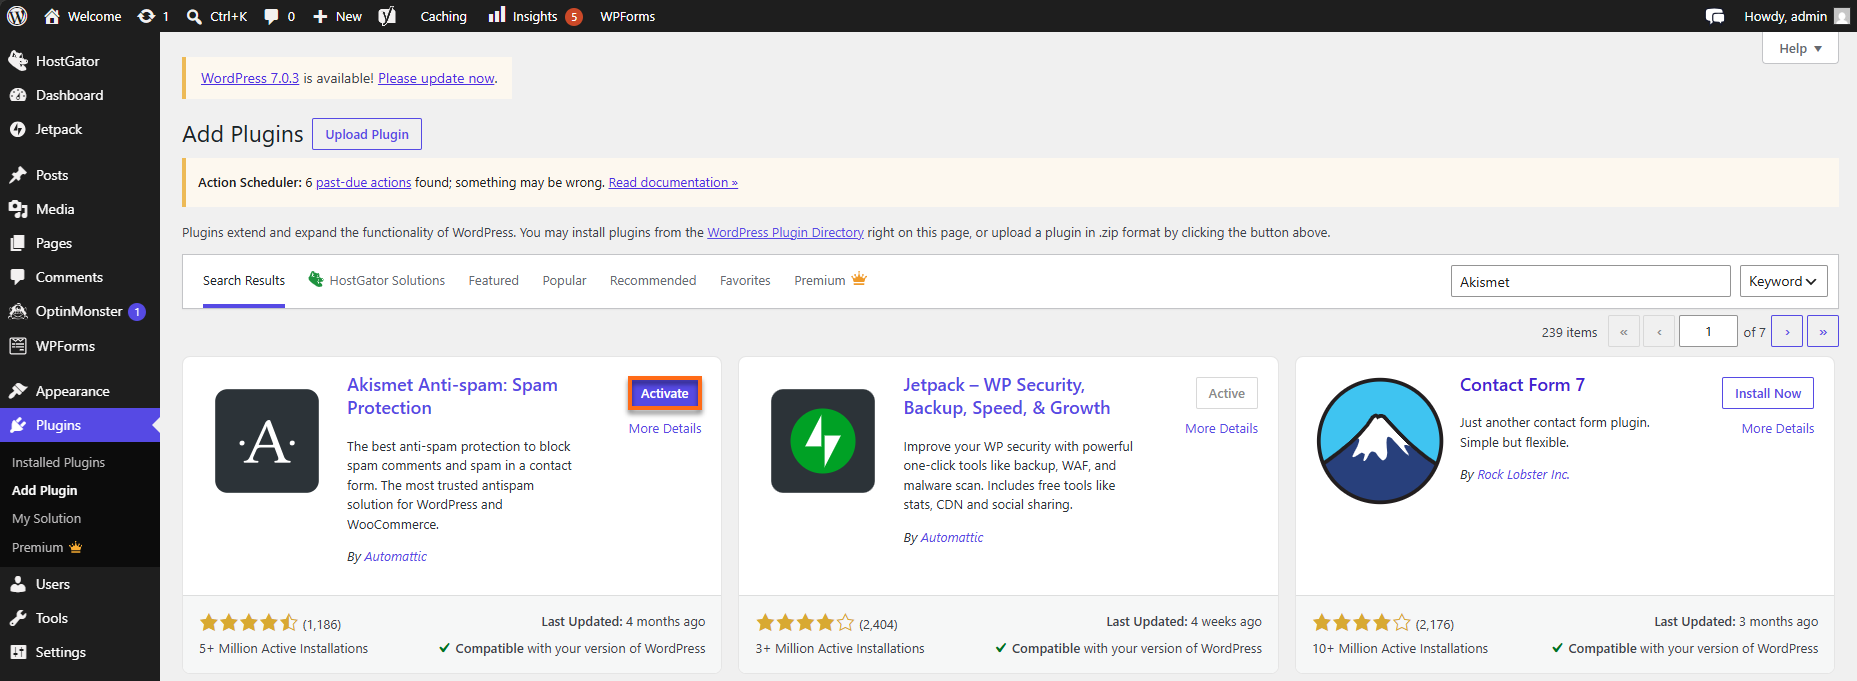Switch to the Favorites tab
This screenshot has width=1857, height=681.
[745, 281]
